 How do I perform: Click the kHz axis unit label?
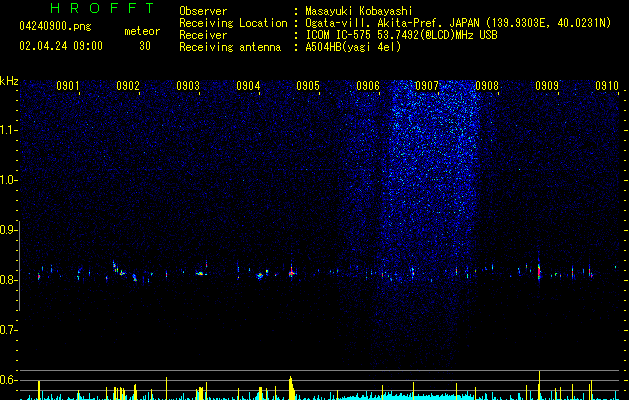click(9, 81)
